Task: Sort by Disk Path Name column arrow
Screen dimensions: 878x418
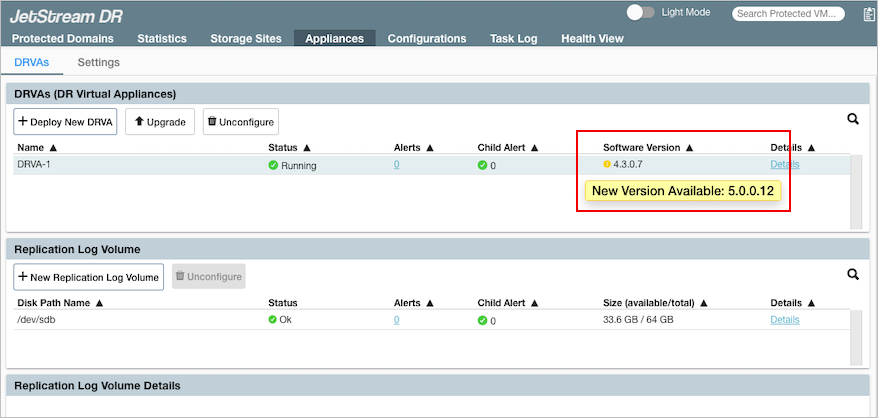Action: point(99,303)
